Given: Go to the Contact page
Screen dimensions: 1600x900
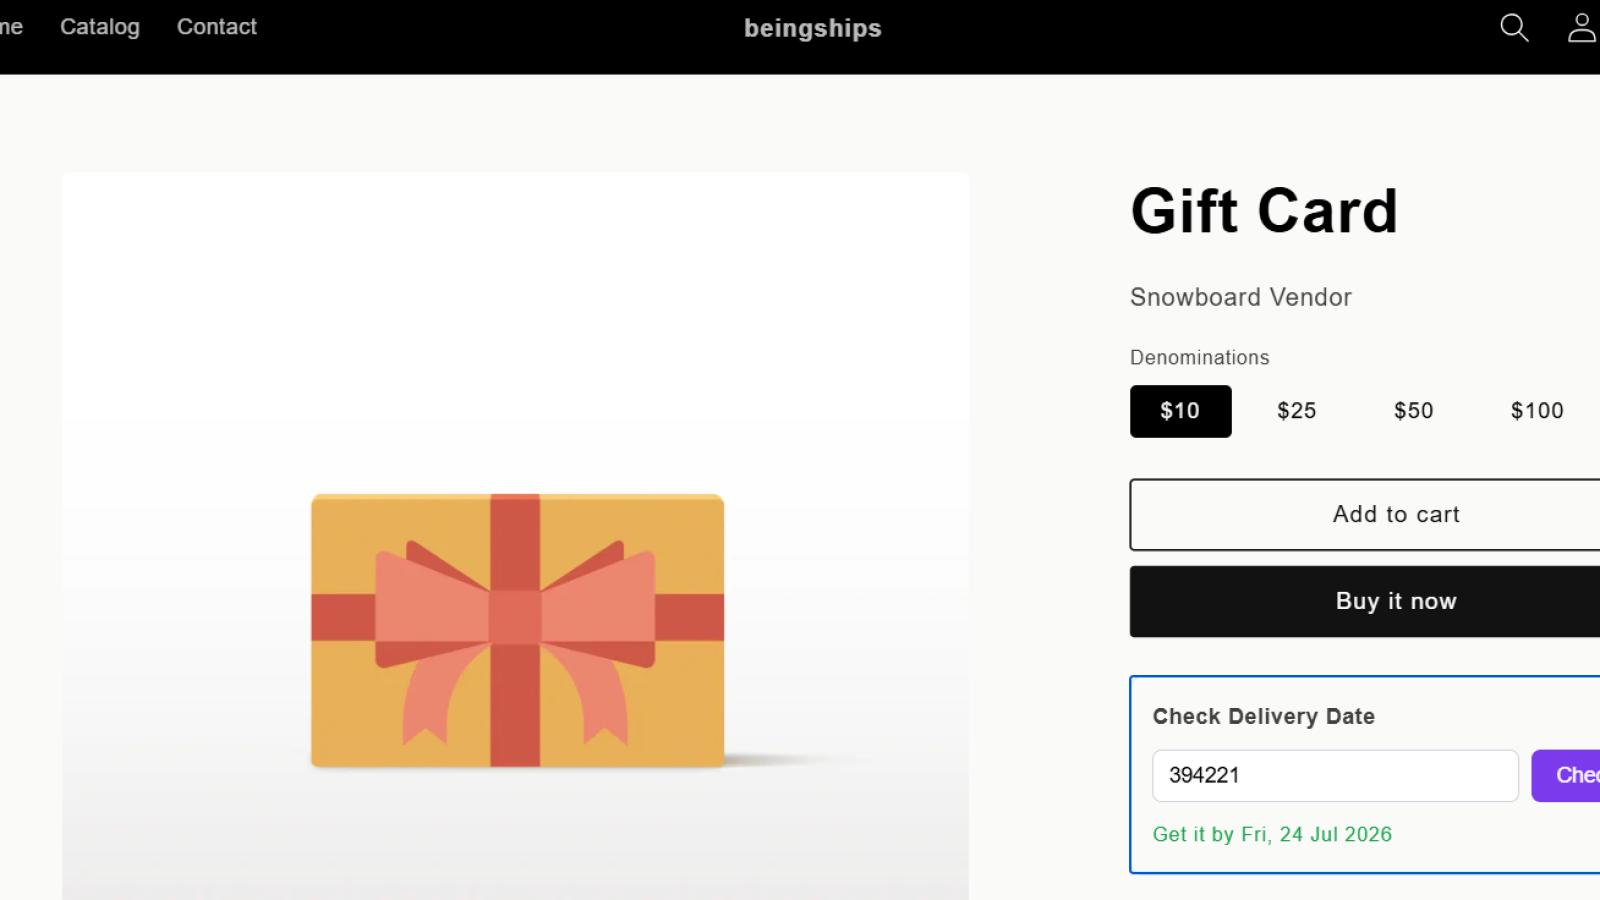Looking at the screenshot, I should (217, 27).
